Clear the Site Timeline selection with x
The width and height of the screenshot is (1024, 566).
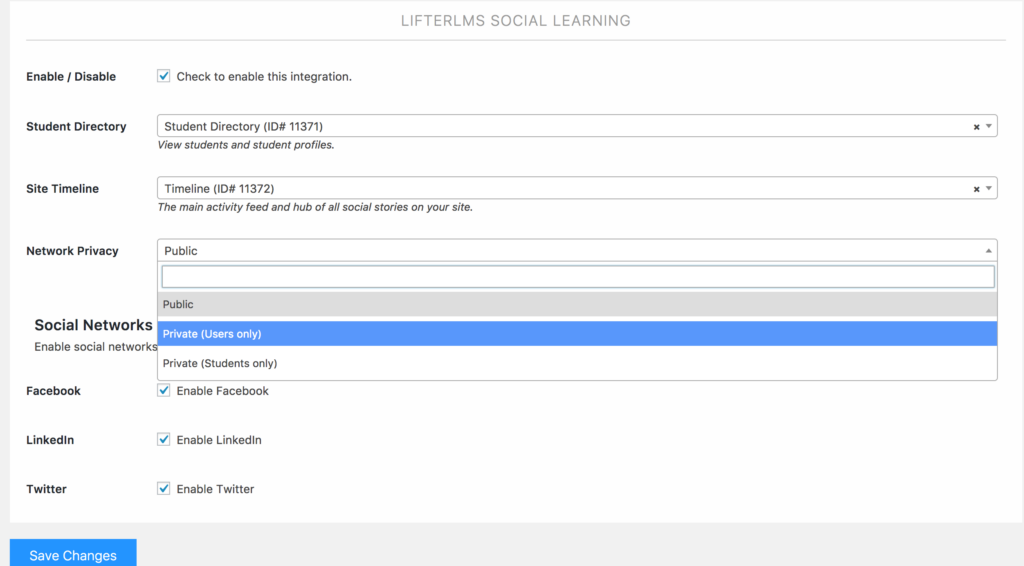pos(976,189)
